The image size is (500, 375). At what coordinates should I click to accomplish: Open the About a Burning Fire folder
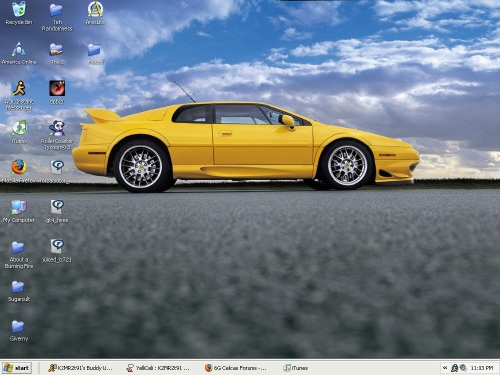[19, 255]
